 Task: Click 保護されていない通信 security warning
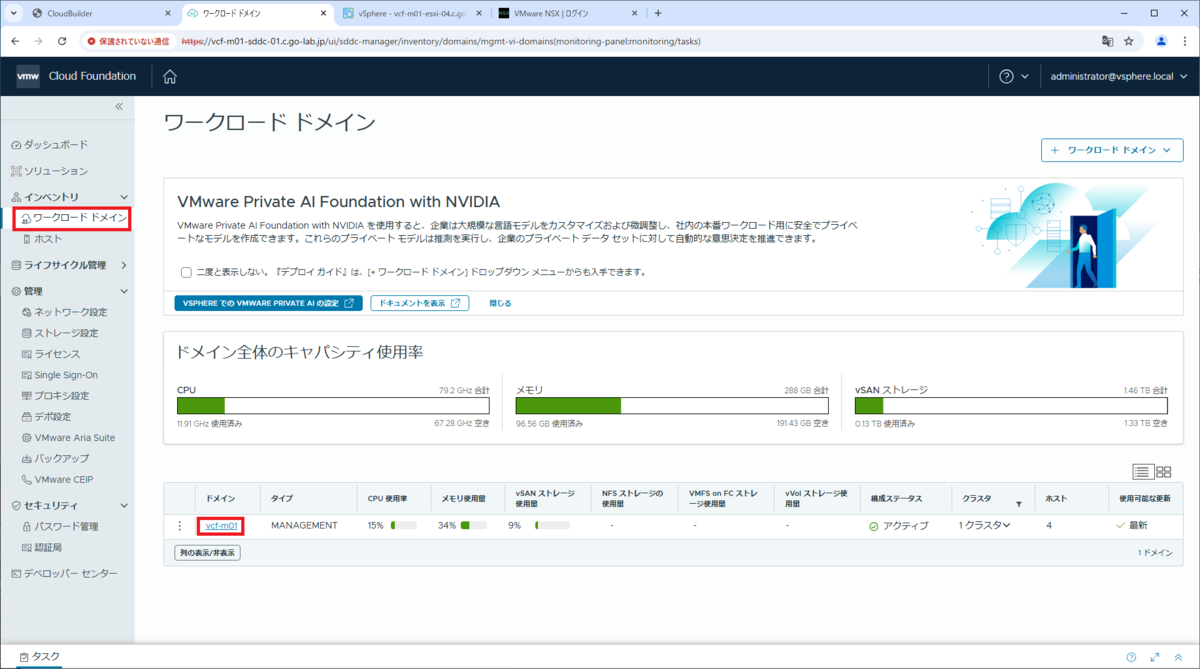click(127, 41)
